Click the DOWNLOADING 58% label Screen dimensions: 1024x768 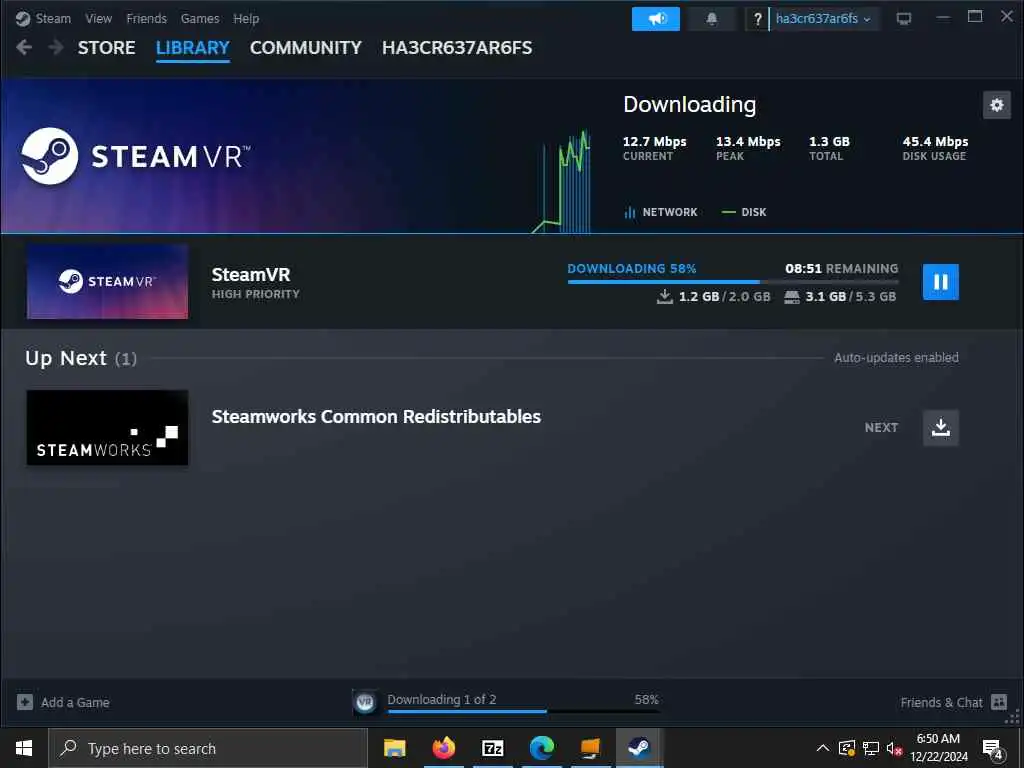632,268
